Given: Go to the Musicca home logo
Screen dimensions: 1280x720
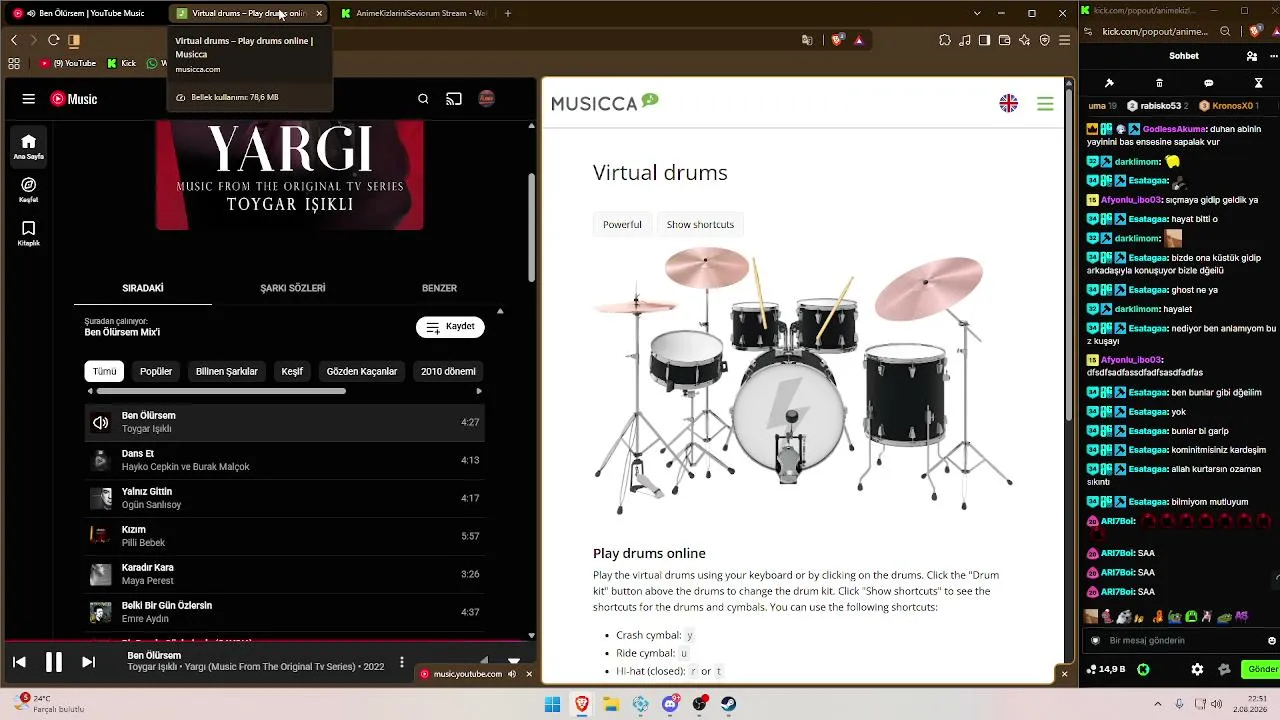Looking at the screenshot, I should (605, 102).
